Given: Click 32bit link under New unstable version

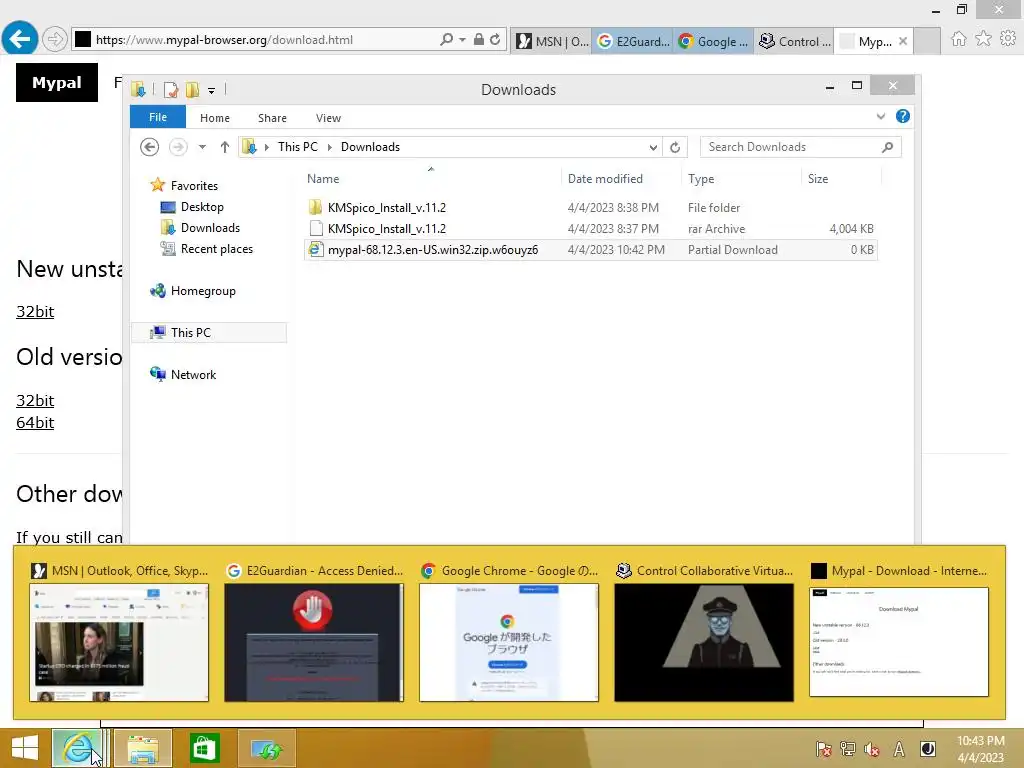Looking at the screenshot, I should tap(35, 312).
